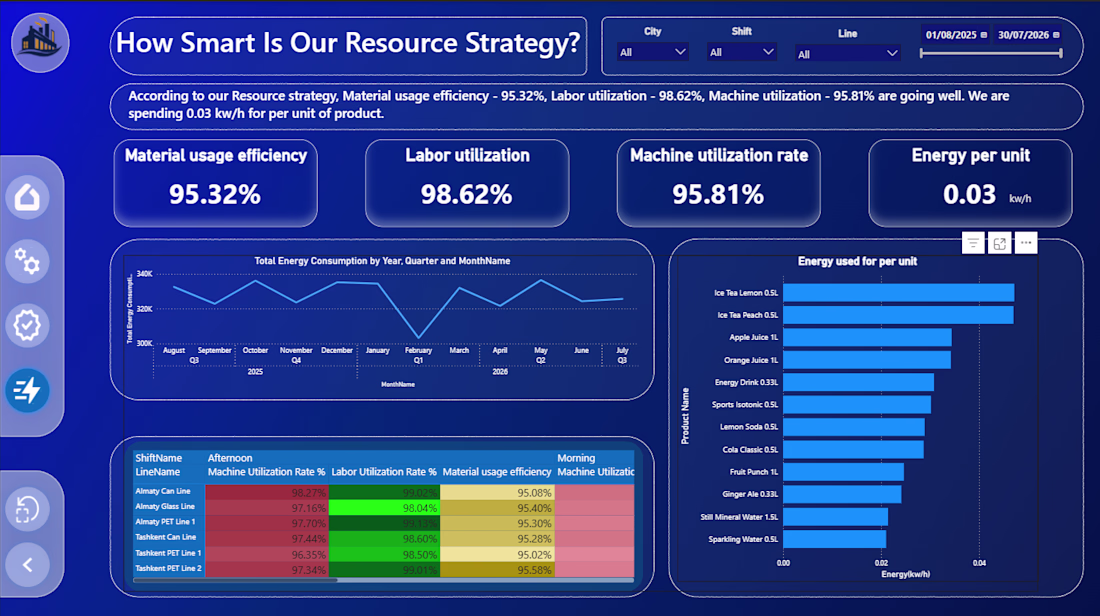Screen dimensions: 1100x616
Task: Open focus mode on Energy chart
Action: pyautogui.click(x=1000, y=243)
